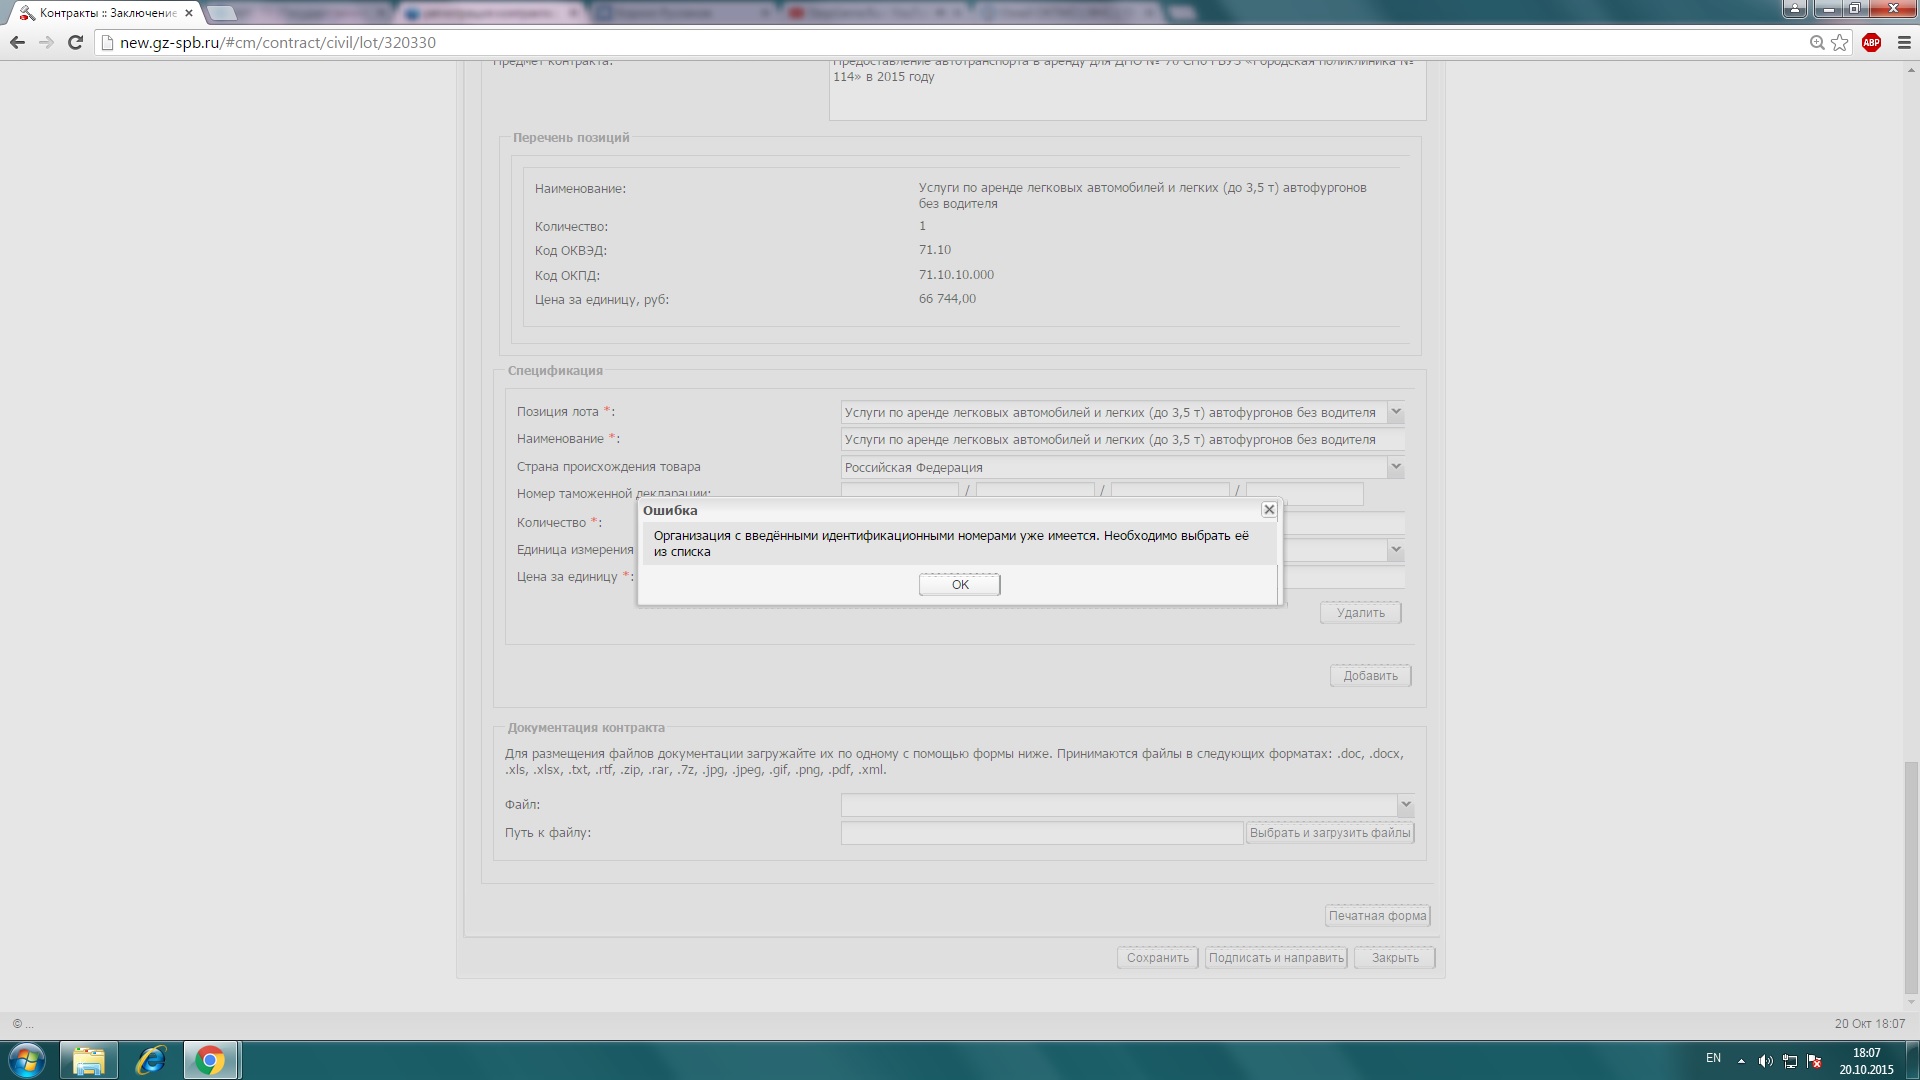
Task: Open the Adblock Plus extension icon
Action: tap(1871, 42)
